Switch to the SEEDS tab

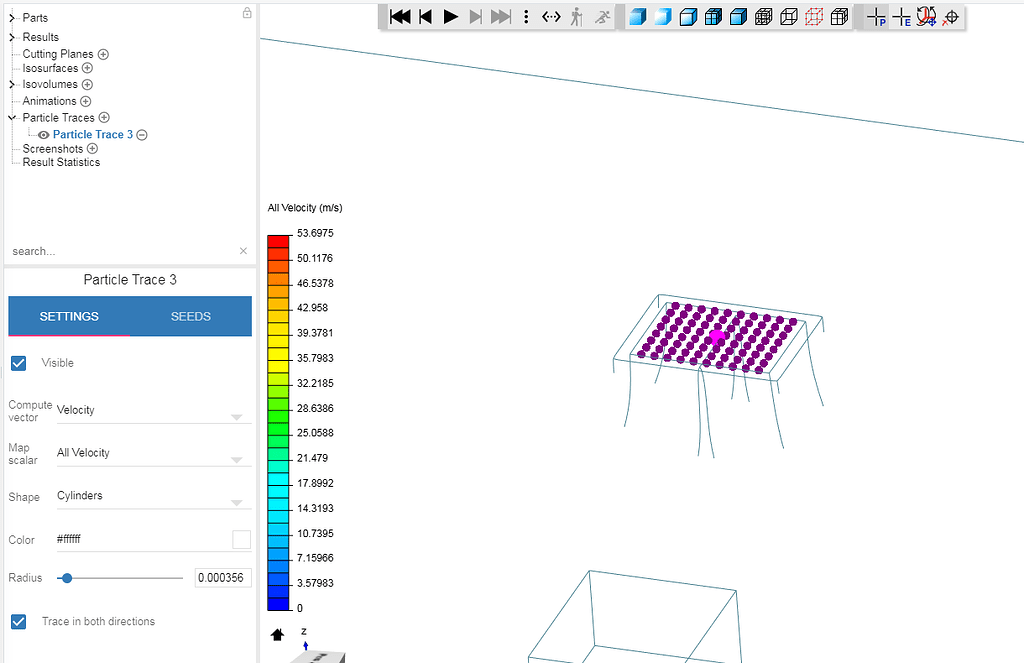190,316
